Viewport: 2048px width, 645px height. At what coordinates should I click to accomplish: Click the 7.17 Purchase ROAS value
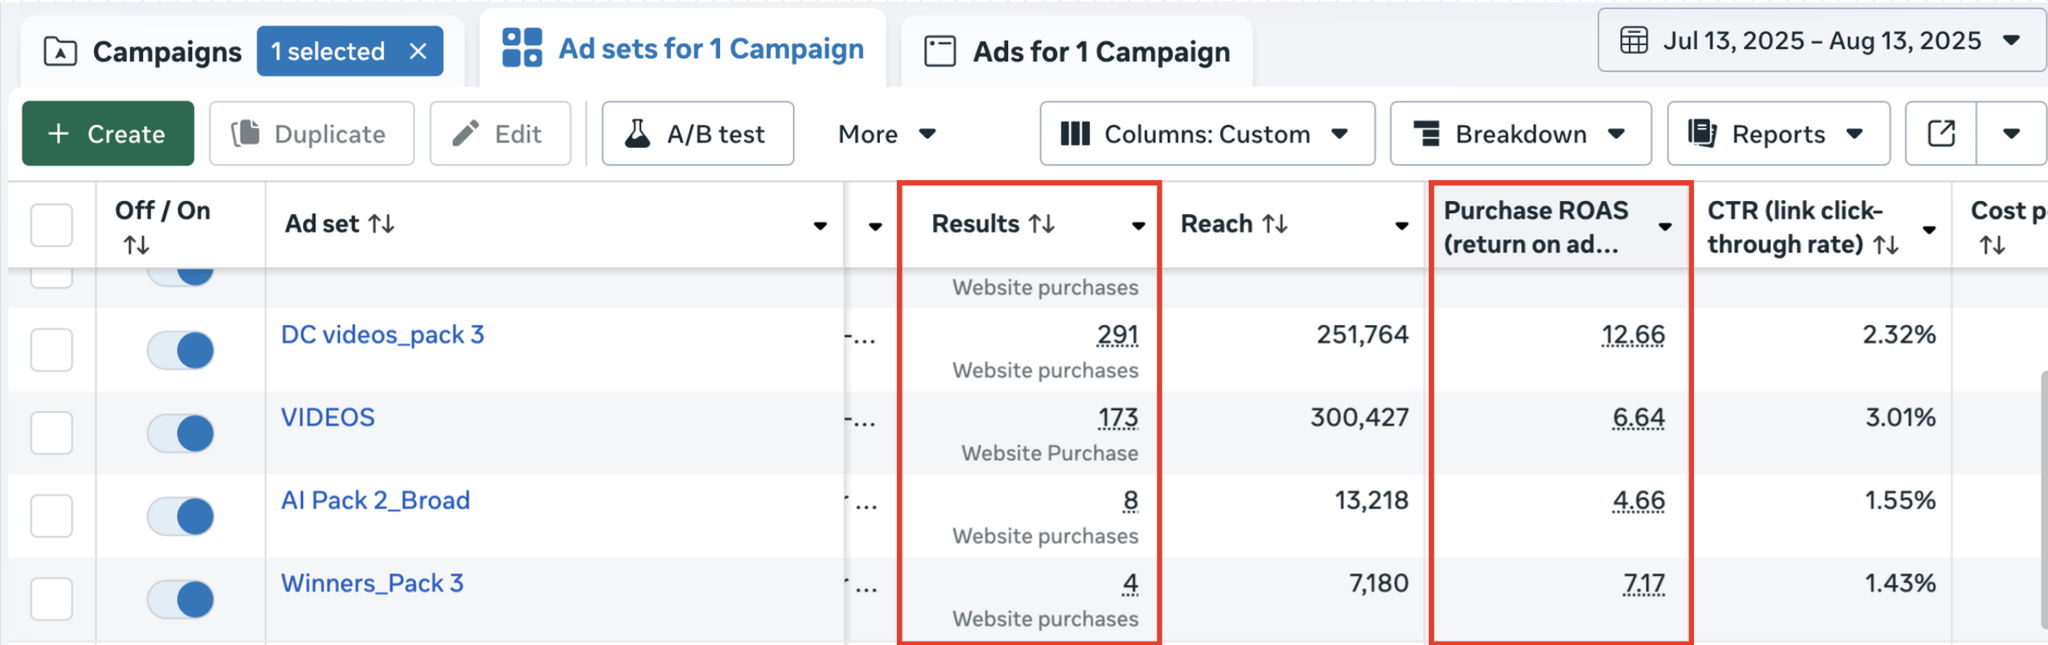click(1644, 584)
